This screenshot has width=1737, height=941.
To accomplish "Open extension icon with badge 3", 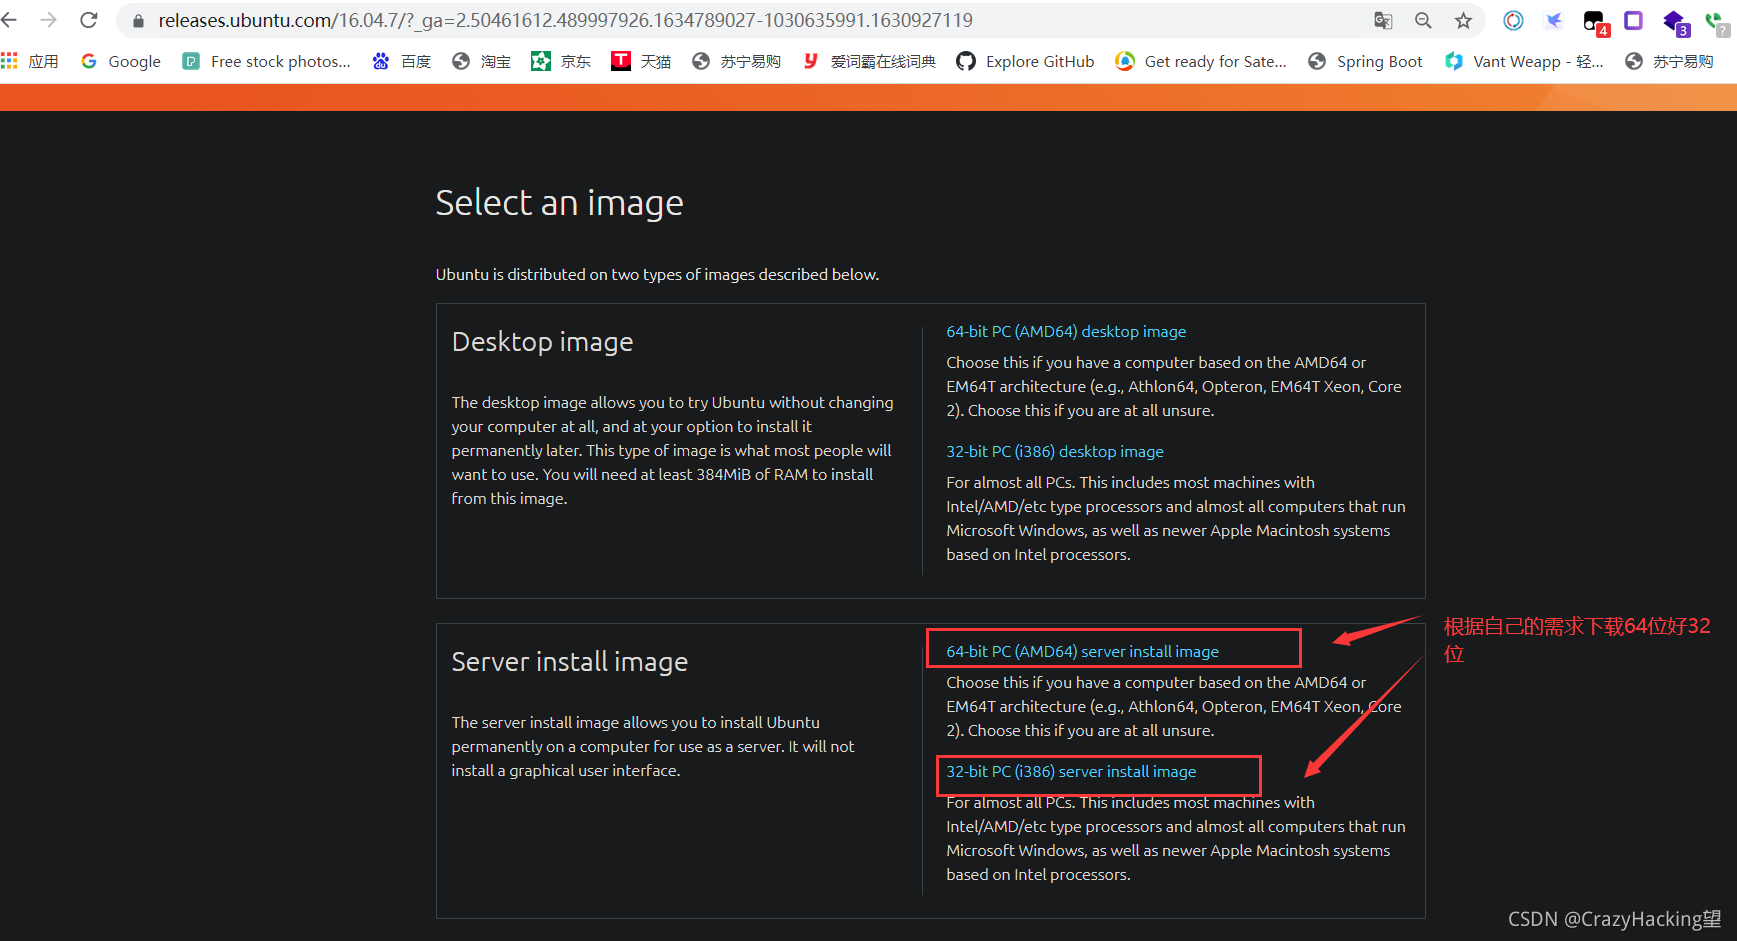I will 1677,22.
